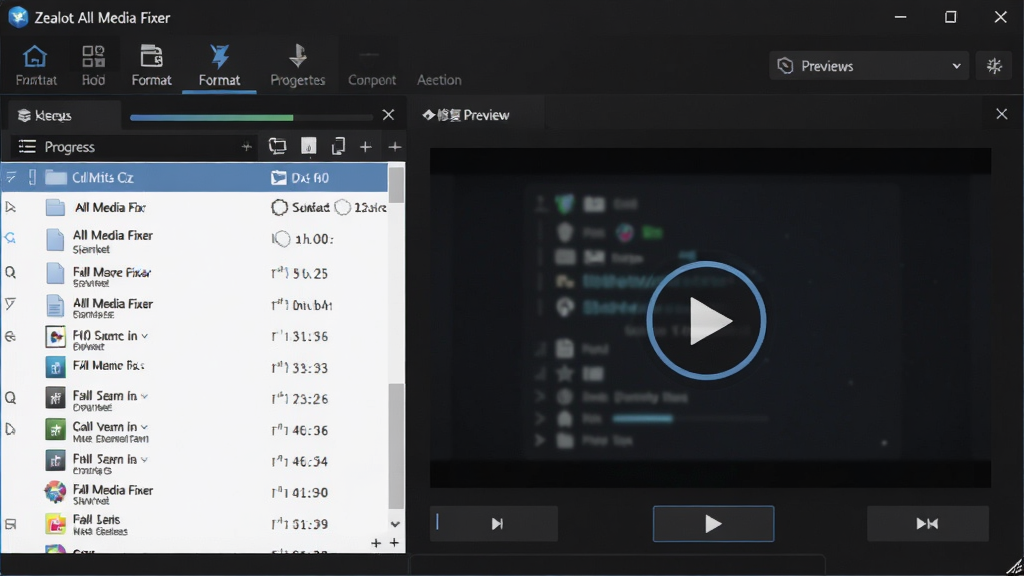
Task: Expand the chevron next to Call Vern in
Action: click(144, 427)
